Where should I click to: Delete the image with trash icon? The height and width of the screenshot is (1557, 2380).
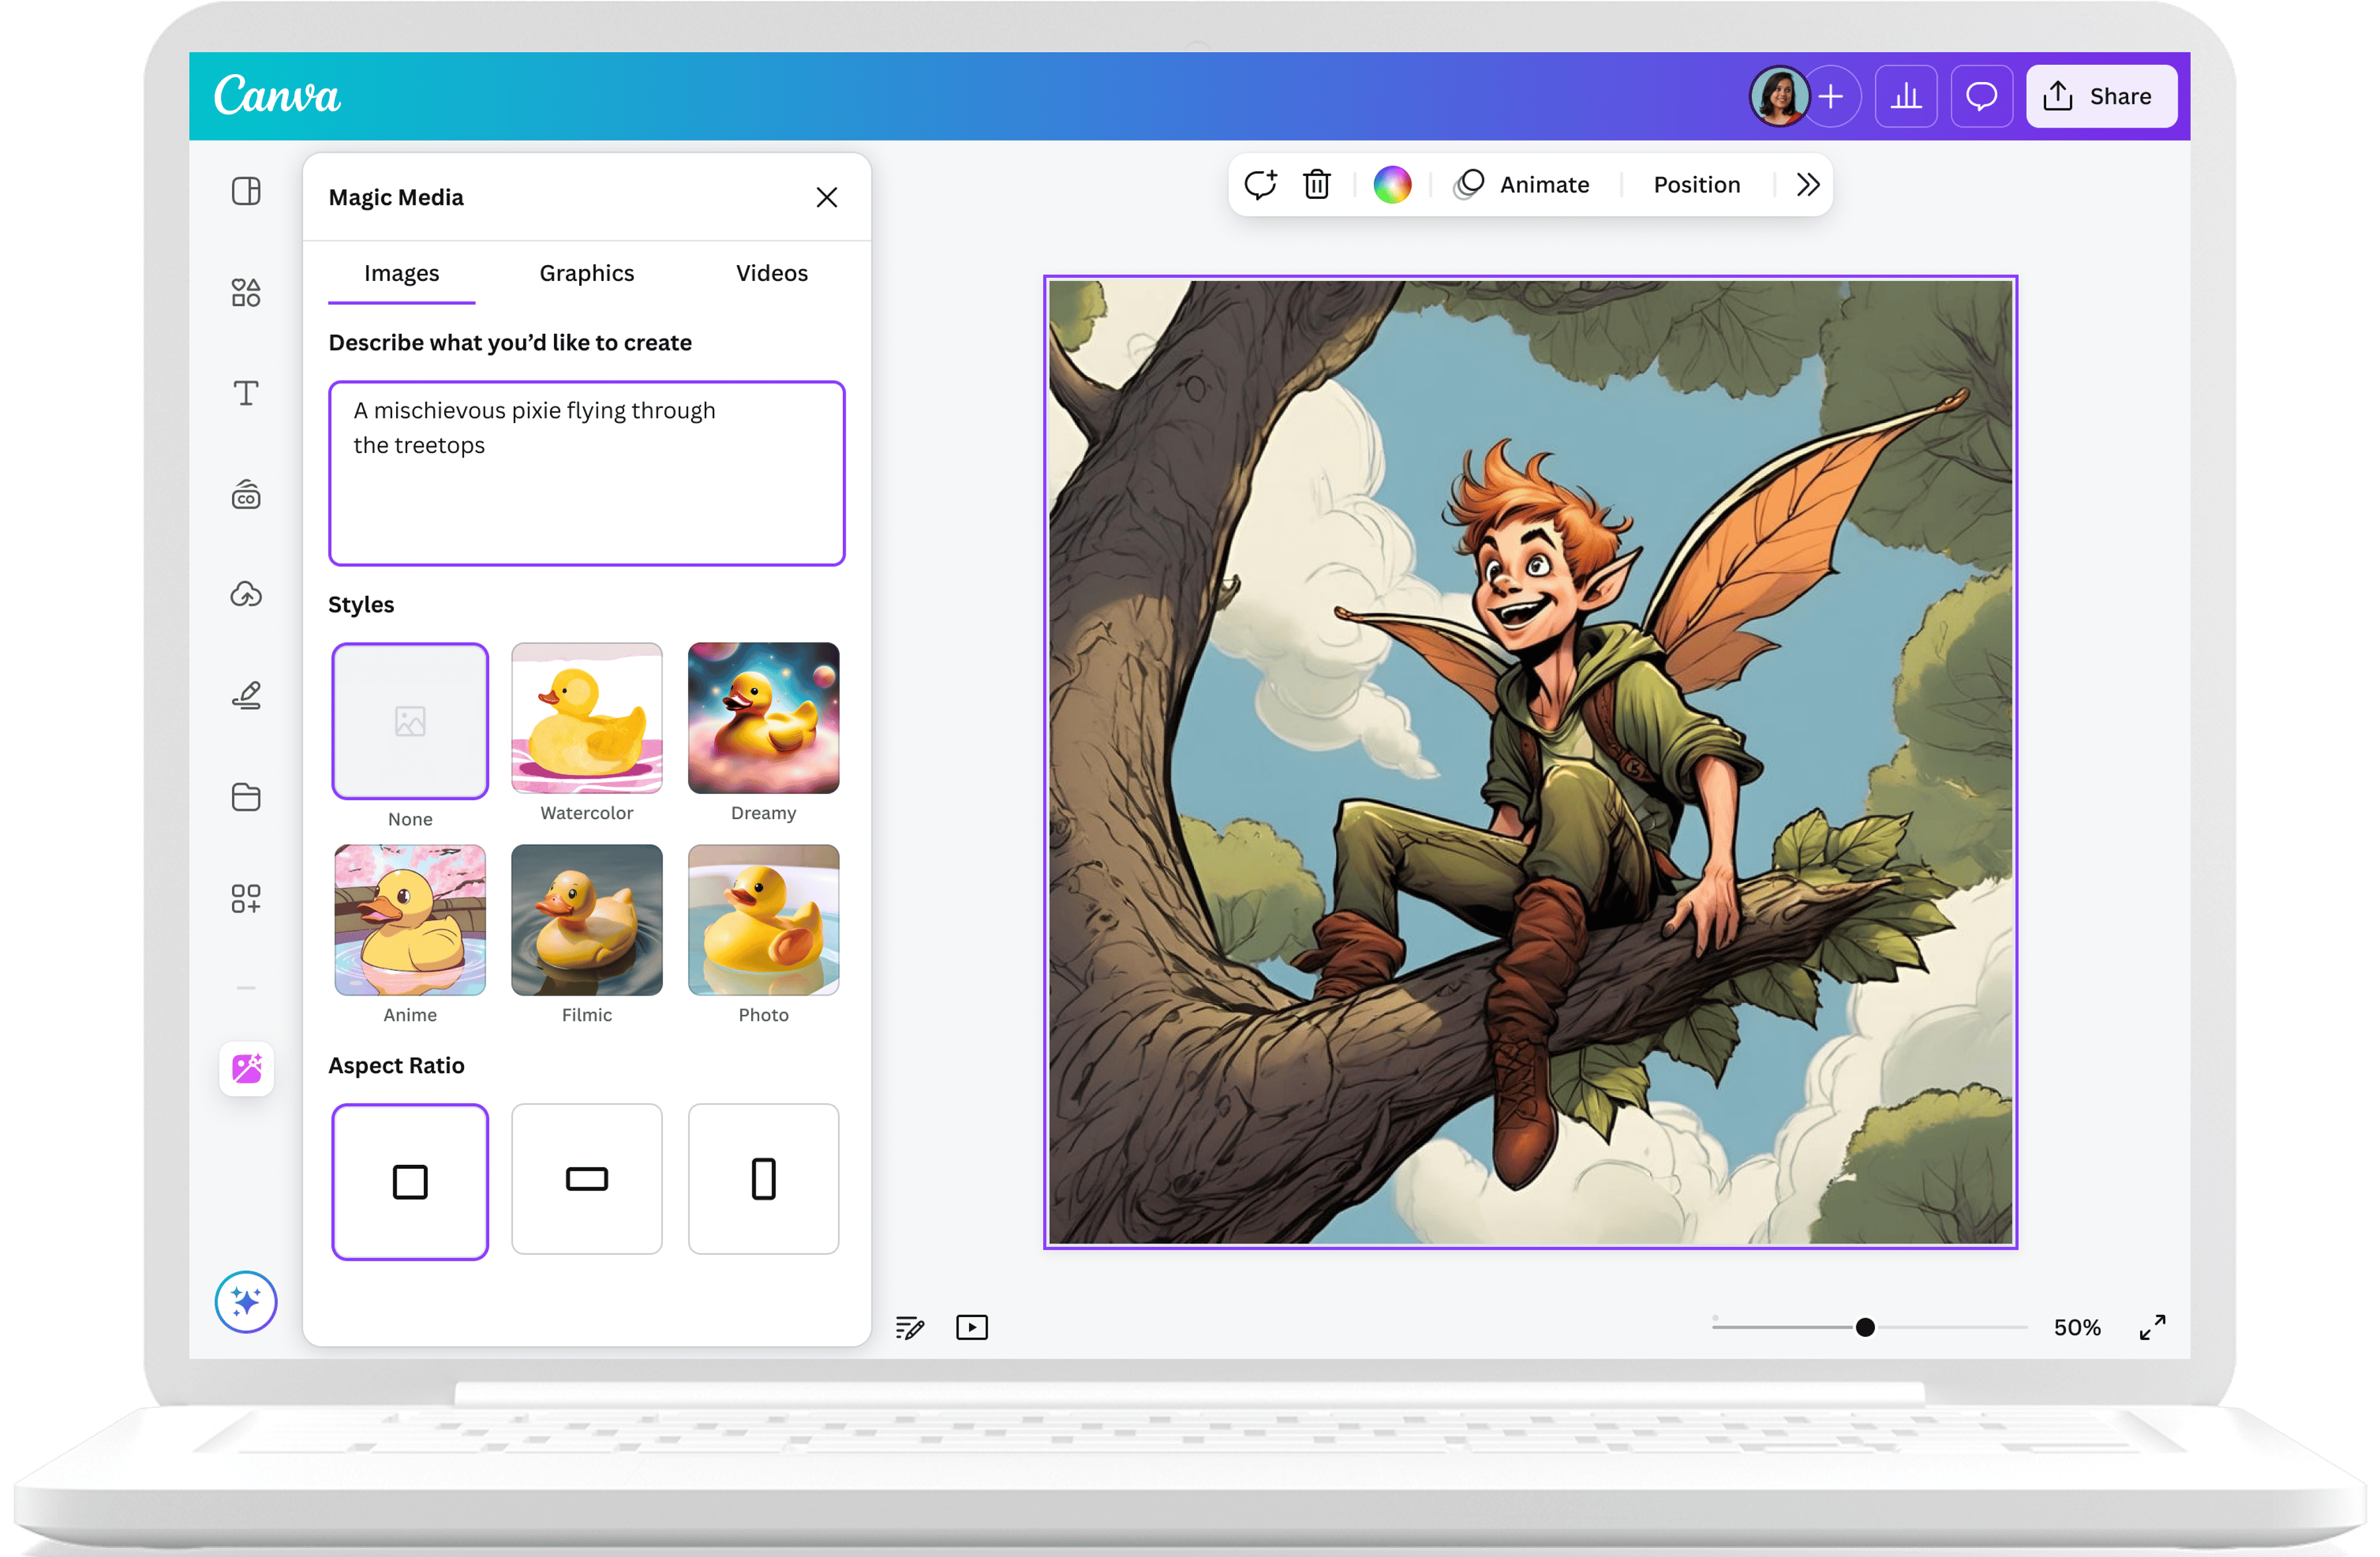coord(1317,184)
